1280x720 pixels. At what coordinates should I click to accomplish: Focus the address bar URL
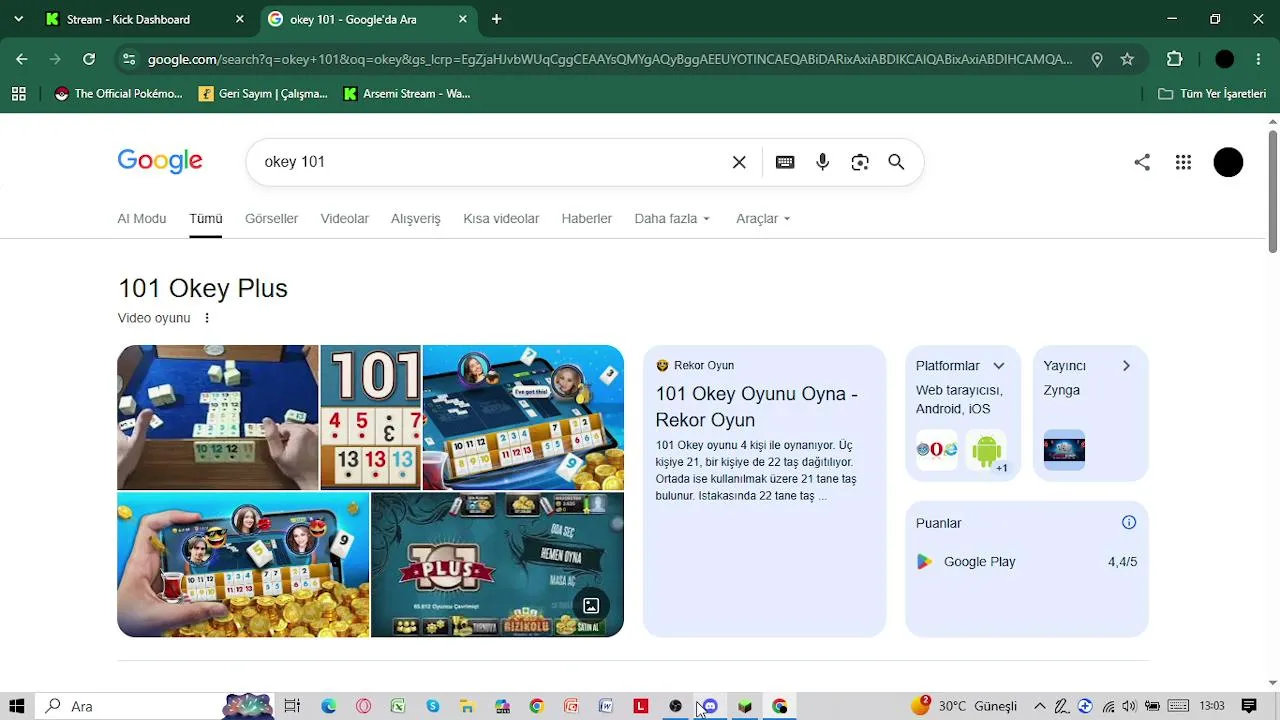610,59
